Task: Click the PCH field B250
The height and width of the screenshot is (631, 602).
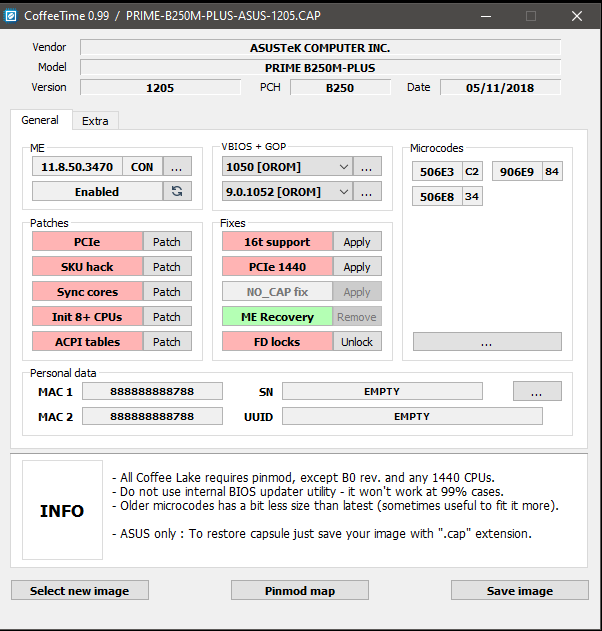Action: (340, 87)
